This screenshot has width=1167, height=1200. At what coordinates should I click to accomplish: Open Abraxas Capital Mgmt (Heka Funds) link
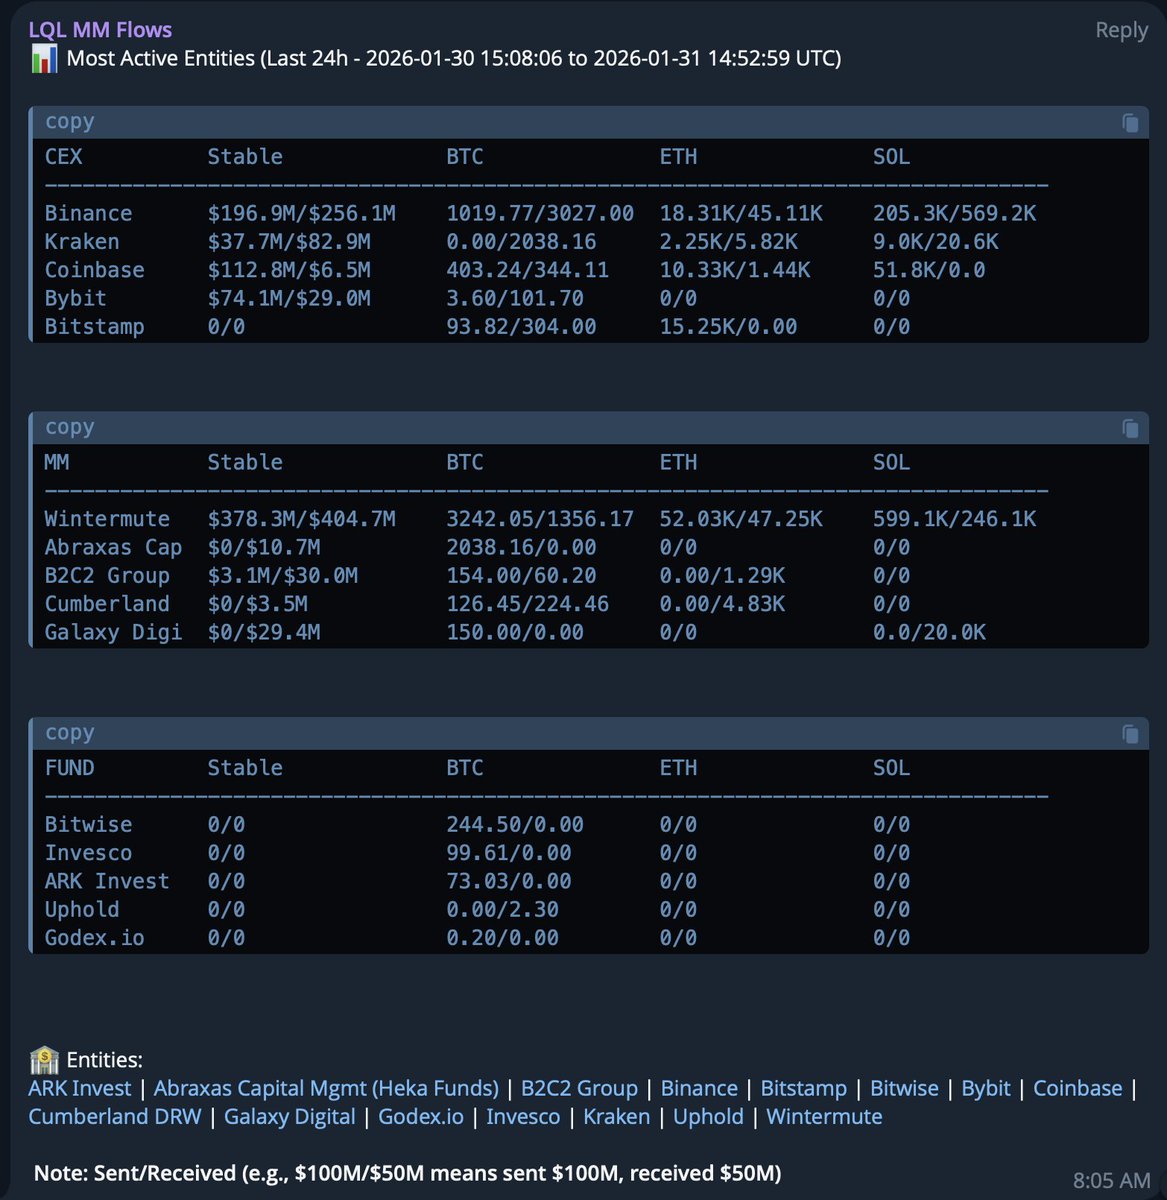(326, 1088)
